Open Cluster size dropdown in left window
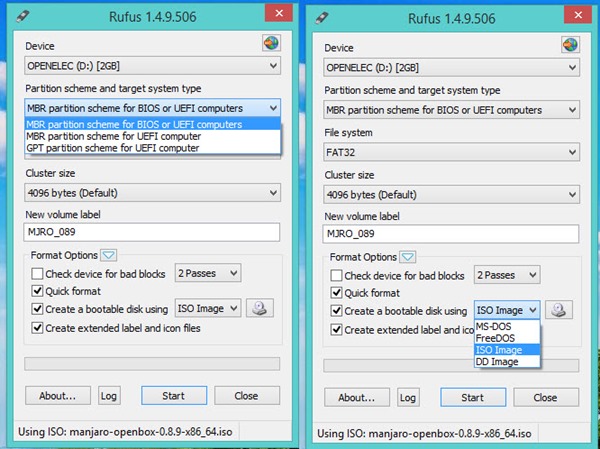Viewport: 600px width, 449px height. 152,193
